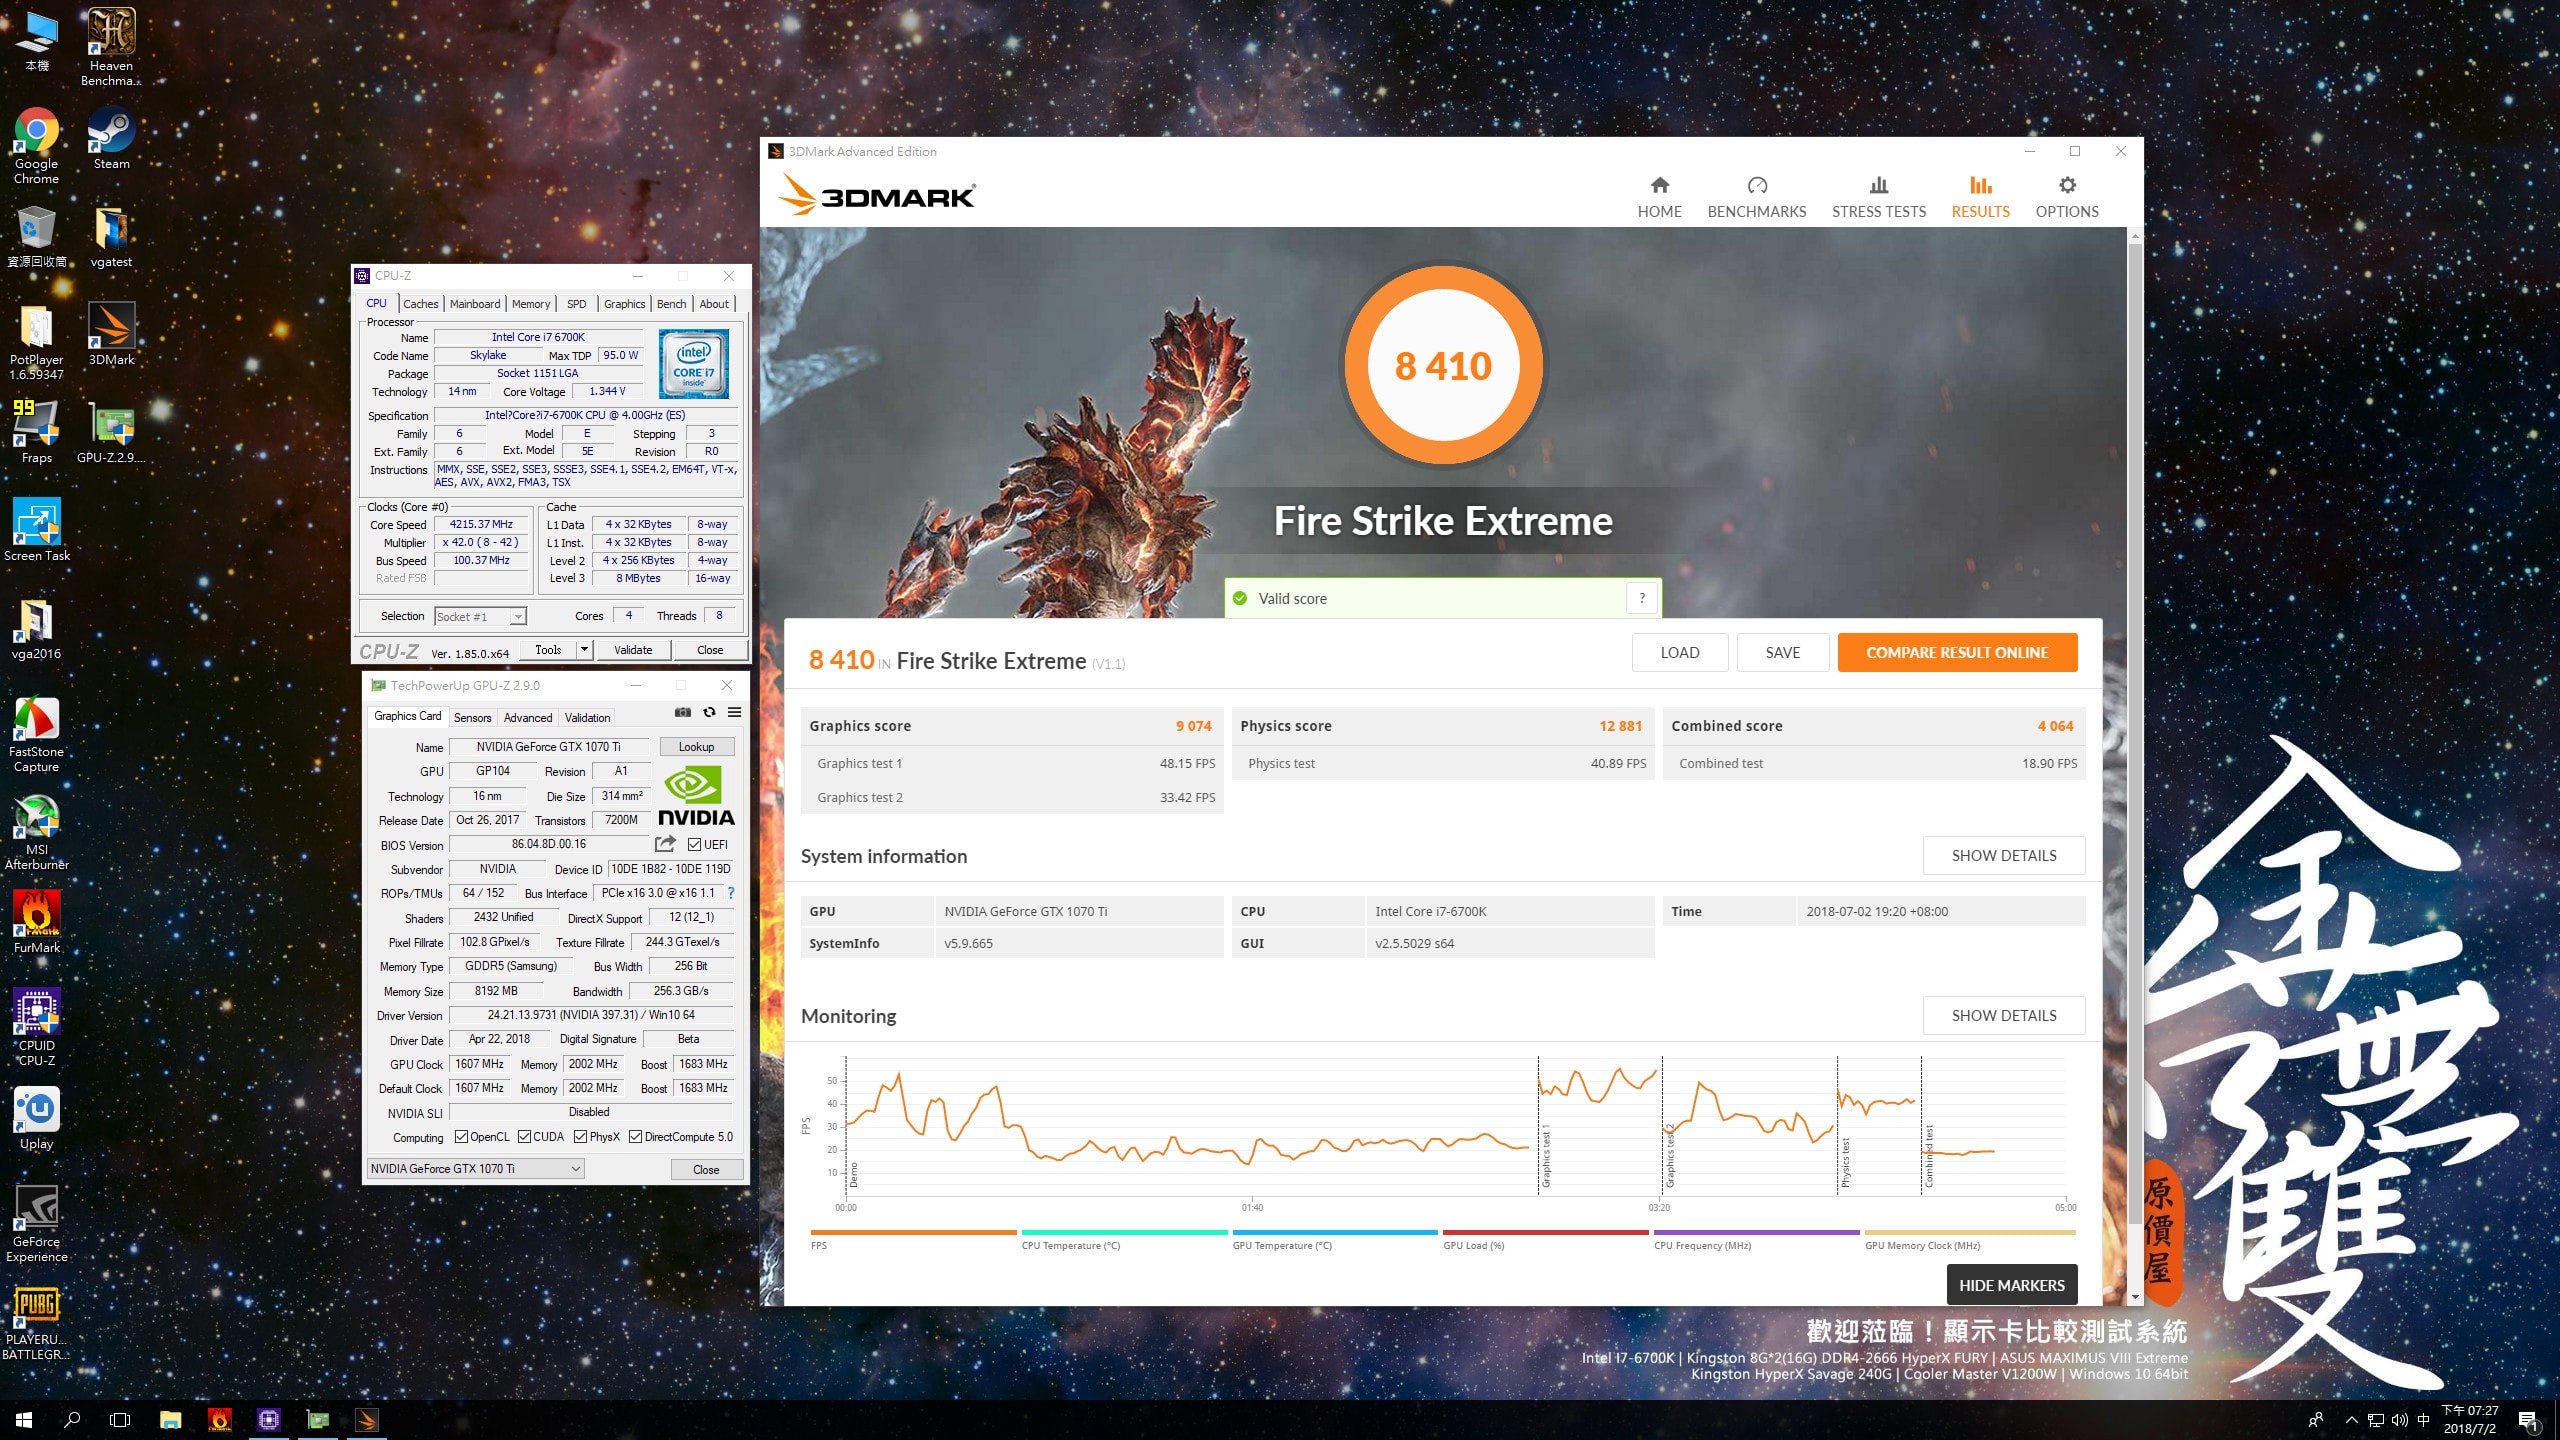This screenshot has height=1440, width=2560.
Task: Refresh GPU-Z with the refresh icon
Action: (709, 712)
